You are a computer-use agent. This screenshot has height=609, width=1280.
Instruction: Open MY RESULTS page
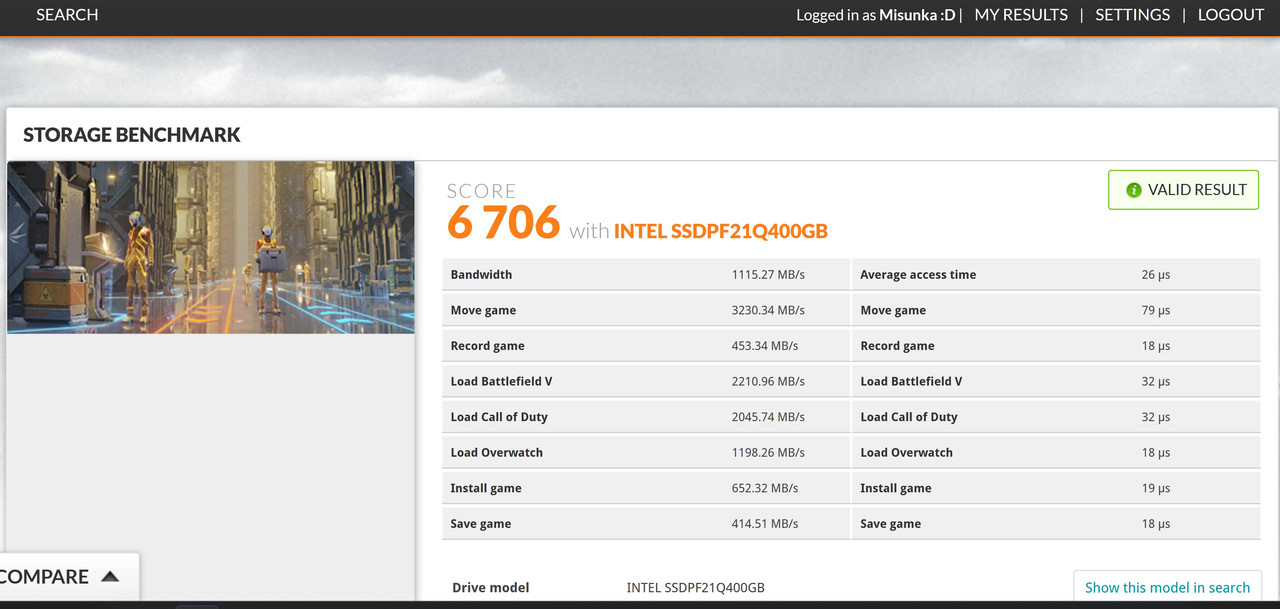pyautogui.click(x=1021, y=15)
